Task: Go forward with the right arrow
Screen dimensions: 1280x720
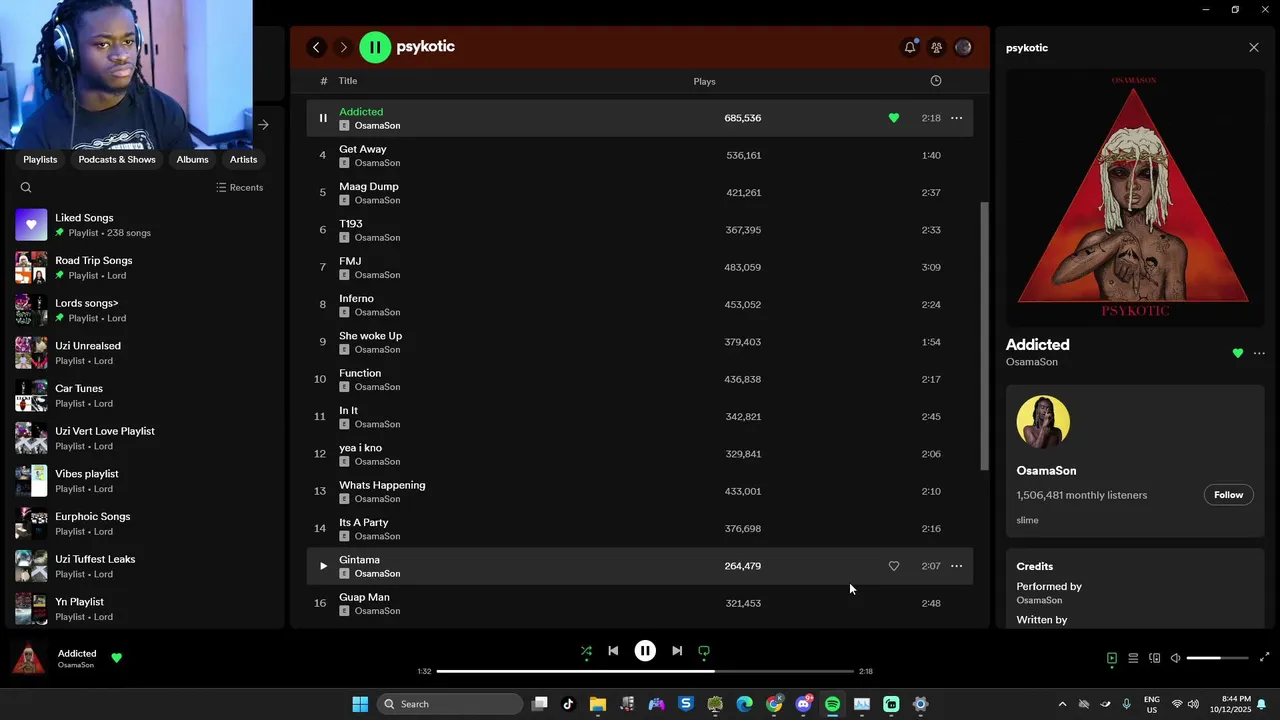Action: 343,47
